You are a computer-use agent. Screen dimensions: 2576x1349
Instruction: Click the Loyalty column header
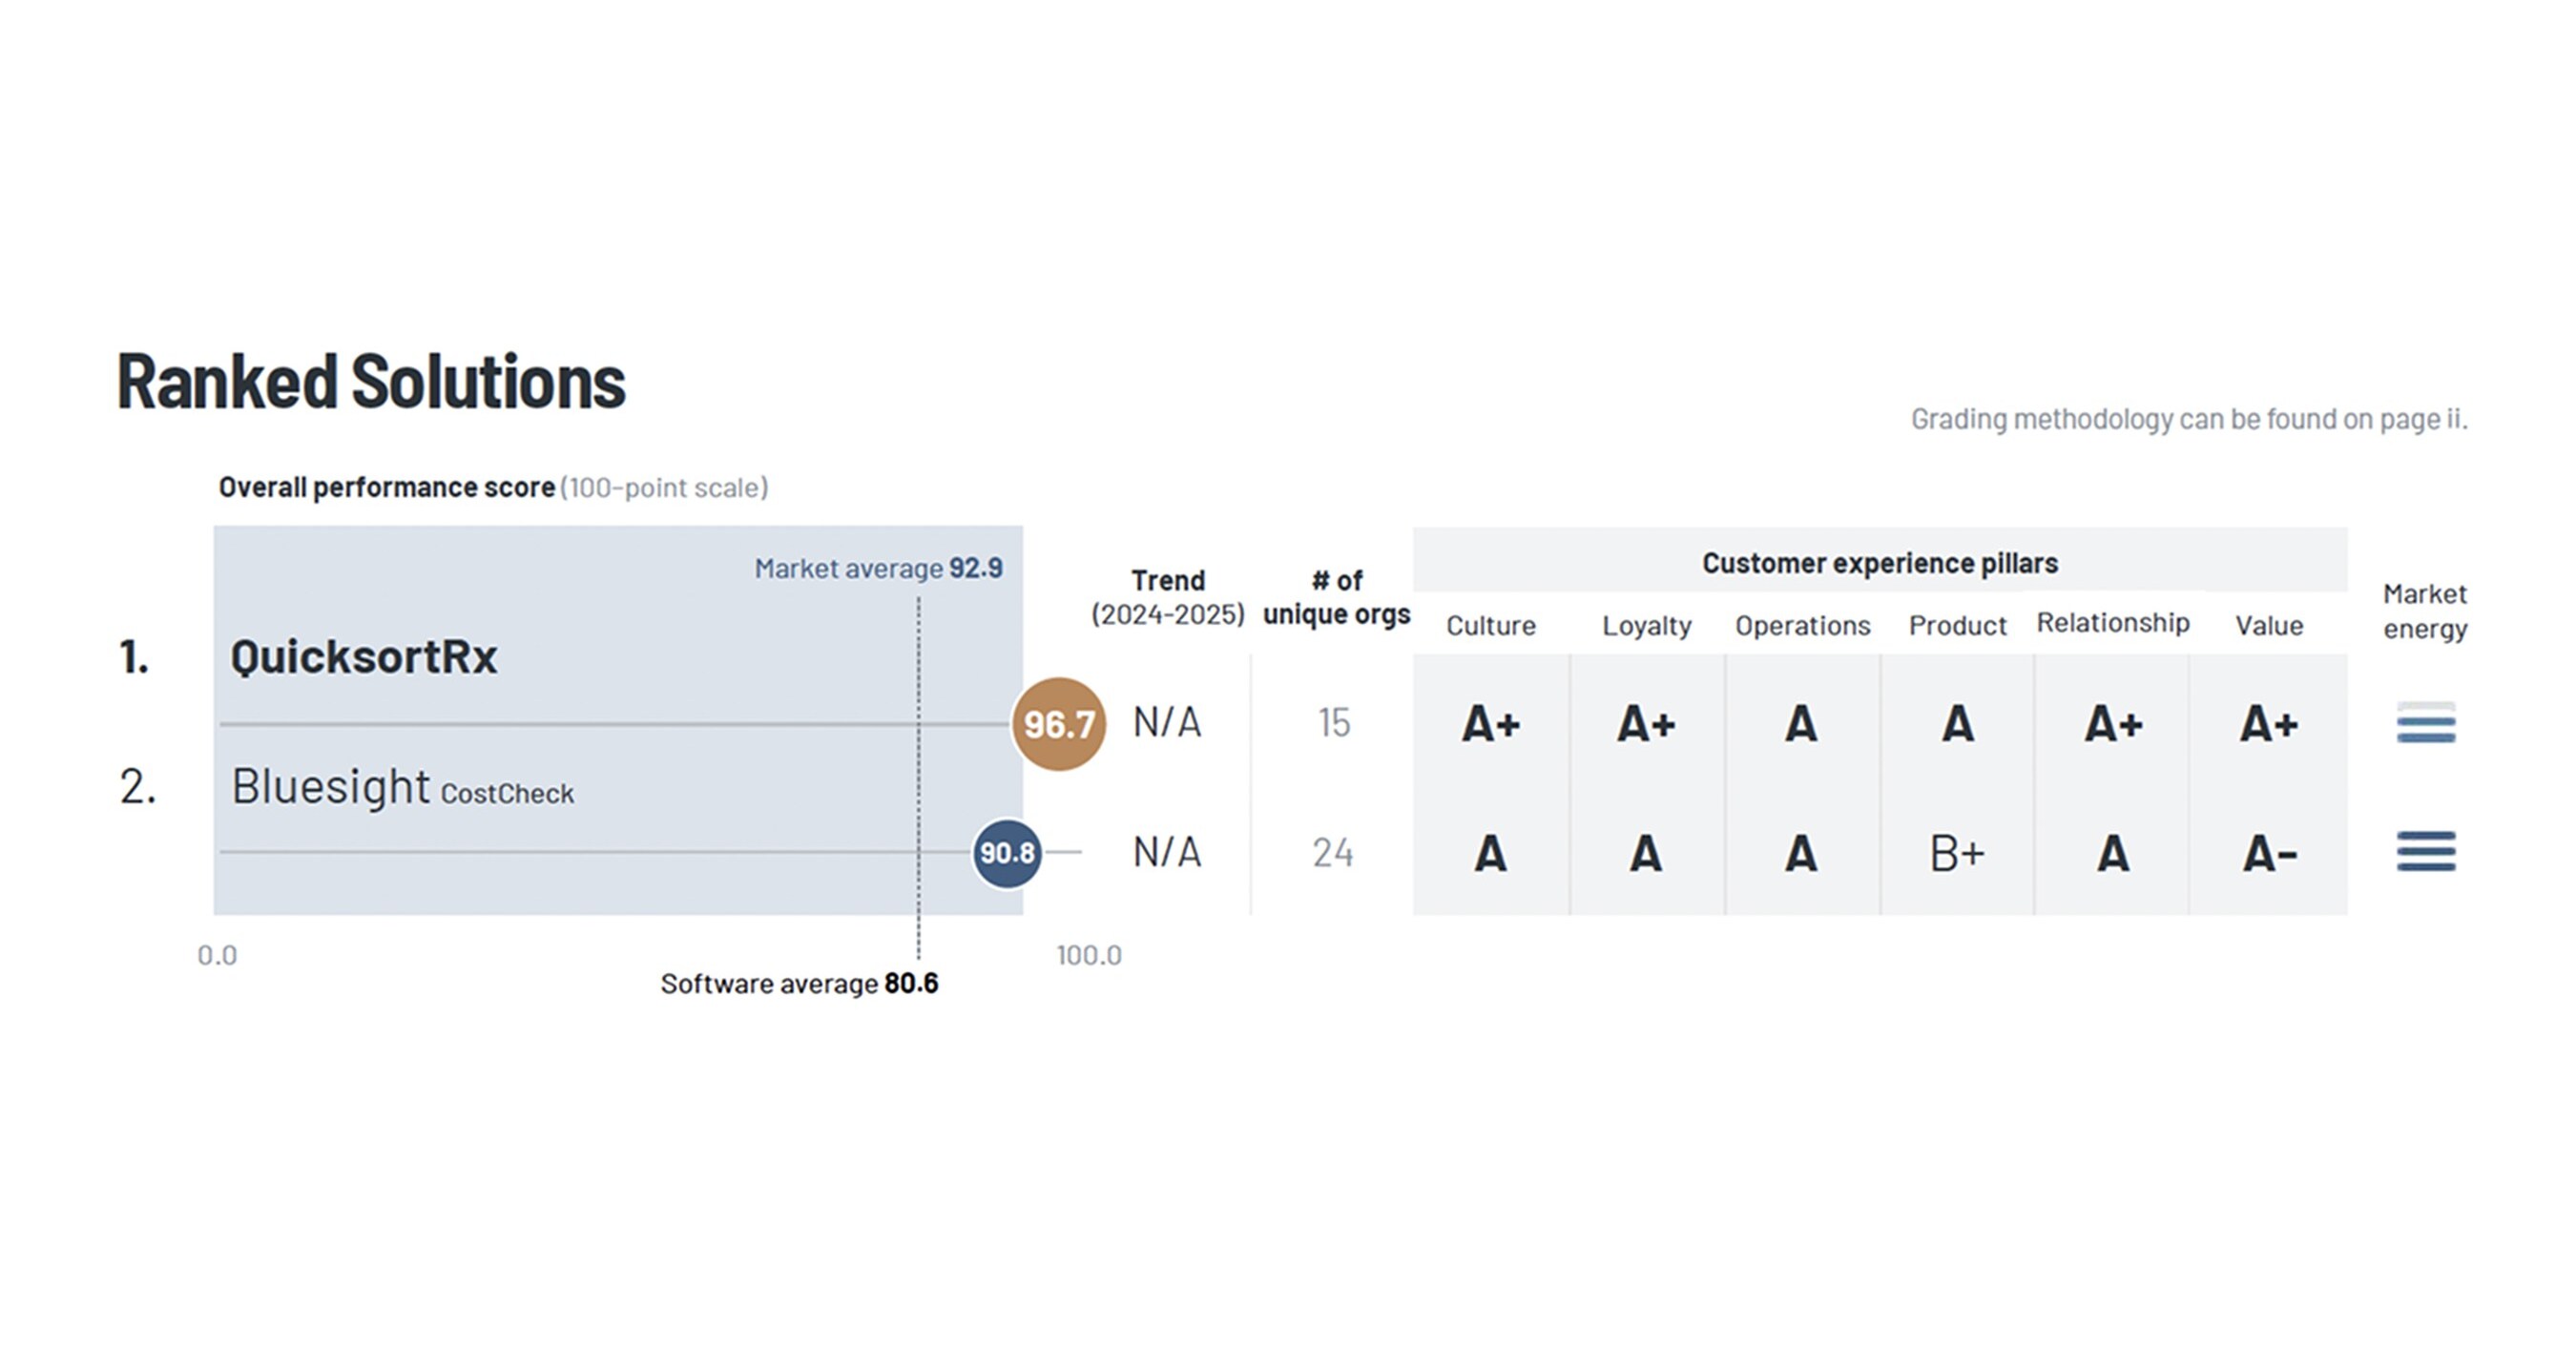[1646, 626]
